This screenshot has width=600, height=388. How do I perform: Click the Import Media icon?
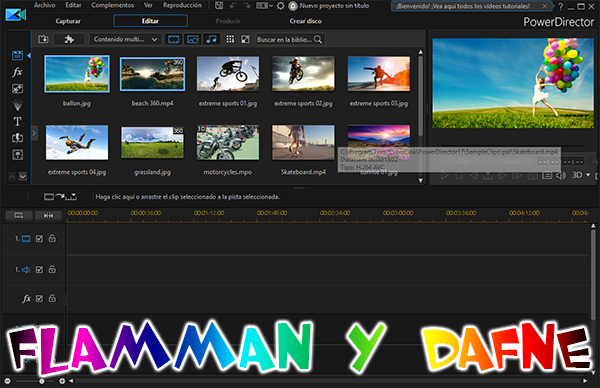pyautogui.click(x=43, y=39)
